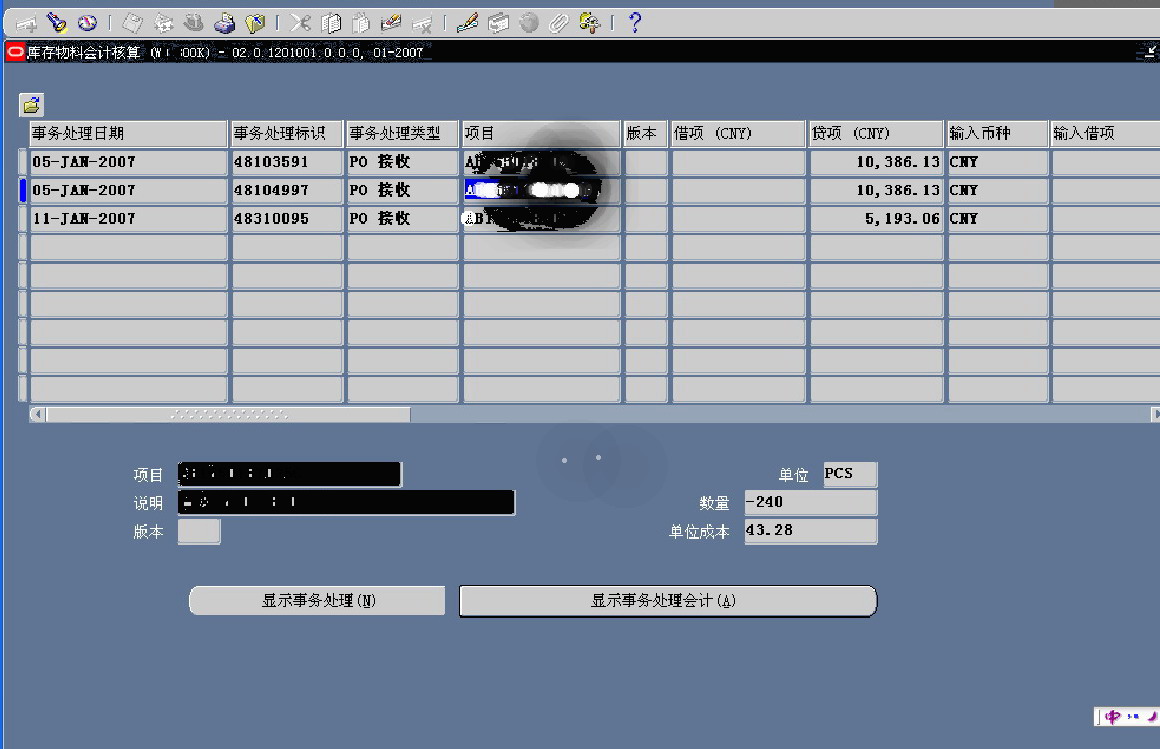Click the 贷项 (CNY) column header
1160x749 pixels.
pyautogui.click(x=876, y=134)
